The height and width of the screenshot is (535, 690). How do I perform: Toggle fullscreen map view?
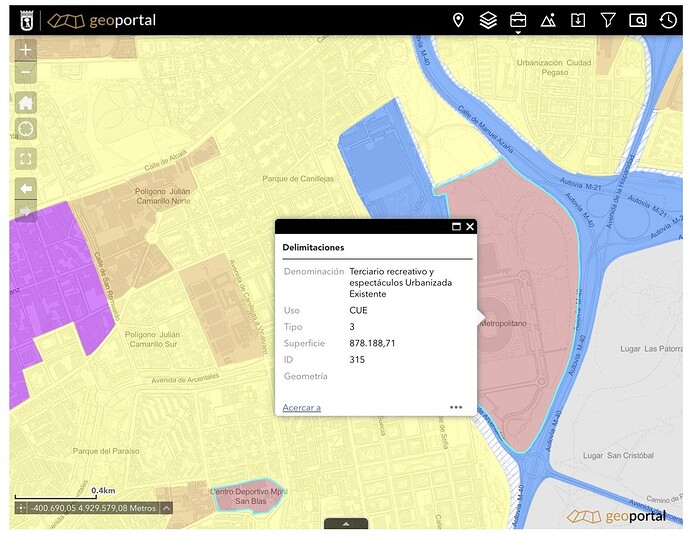coord(26,159)
